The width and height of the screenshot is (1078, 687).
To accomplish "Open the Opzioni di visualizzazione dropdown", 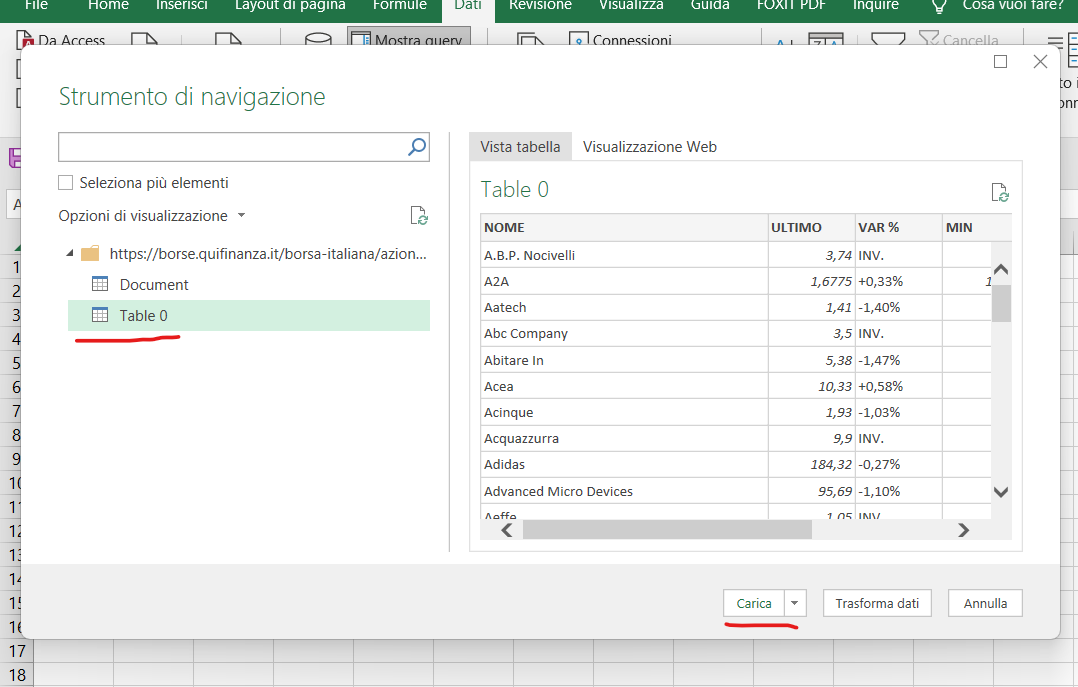I will 241,216.
